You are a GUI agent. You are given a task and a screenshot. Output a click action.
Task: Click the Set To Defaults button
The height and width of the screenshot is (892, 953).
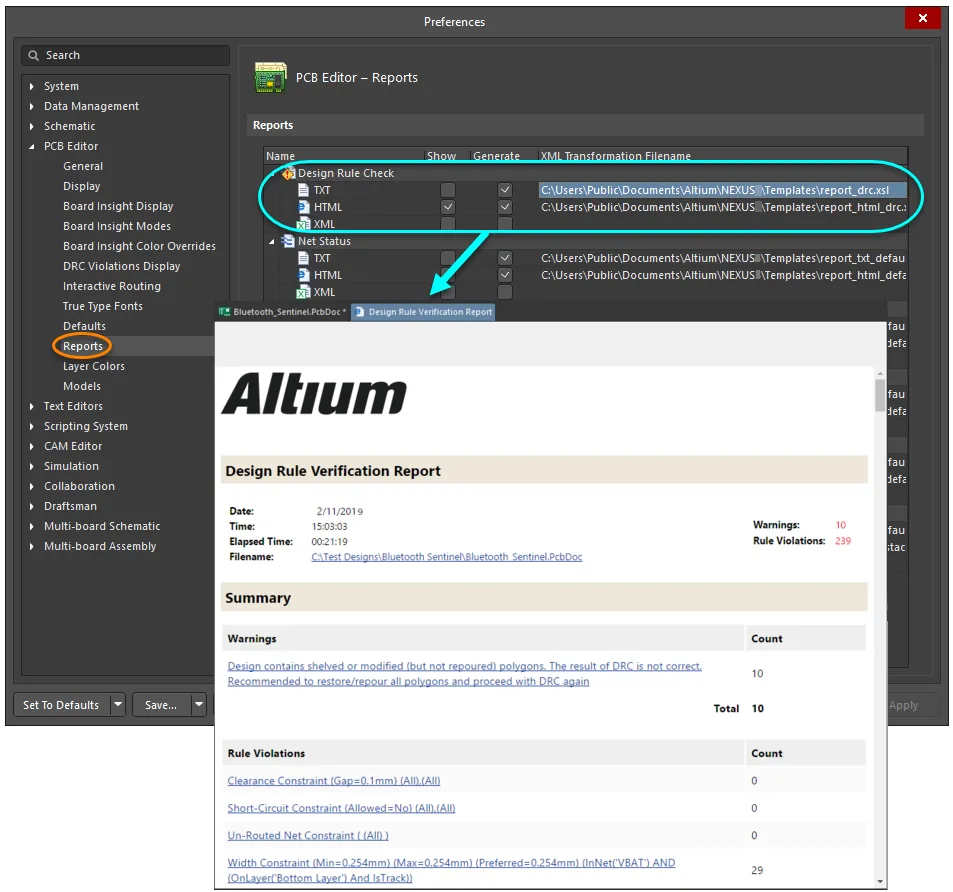tap(62, 705)
